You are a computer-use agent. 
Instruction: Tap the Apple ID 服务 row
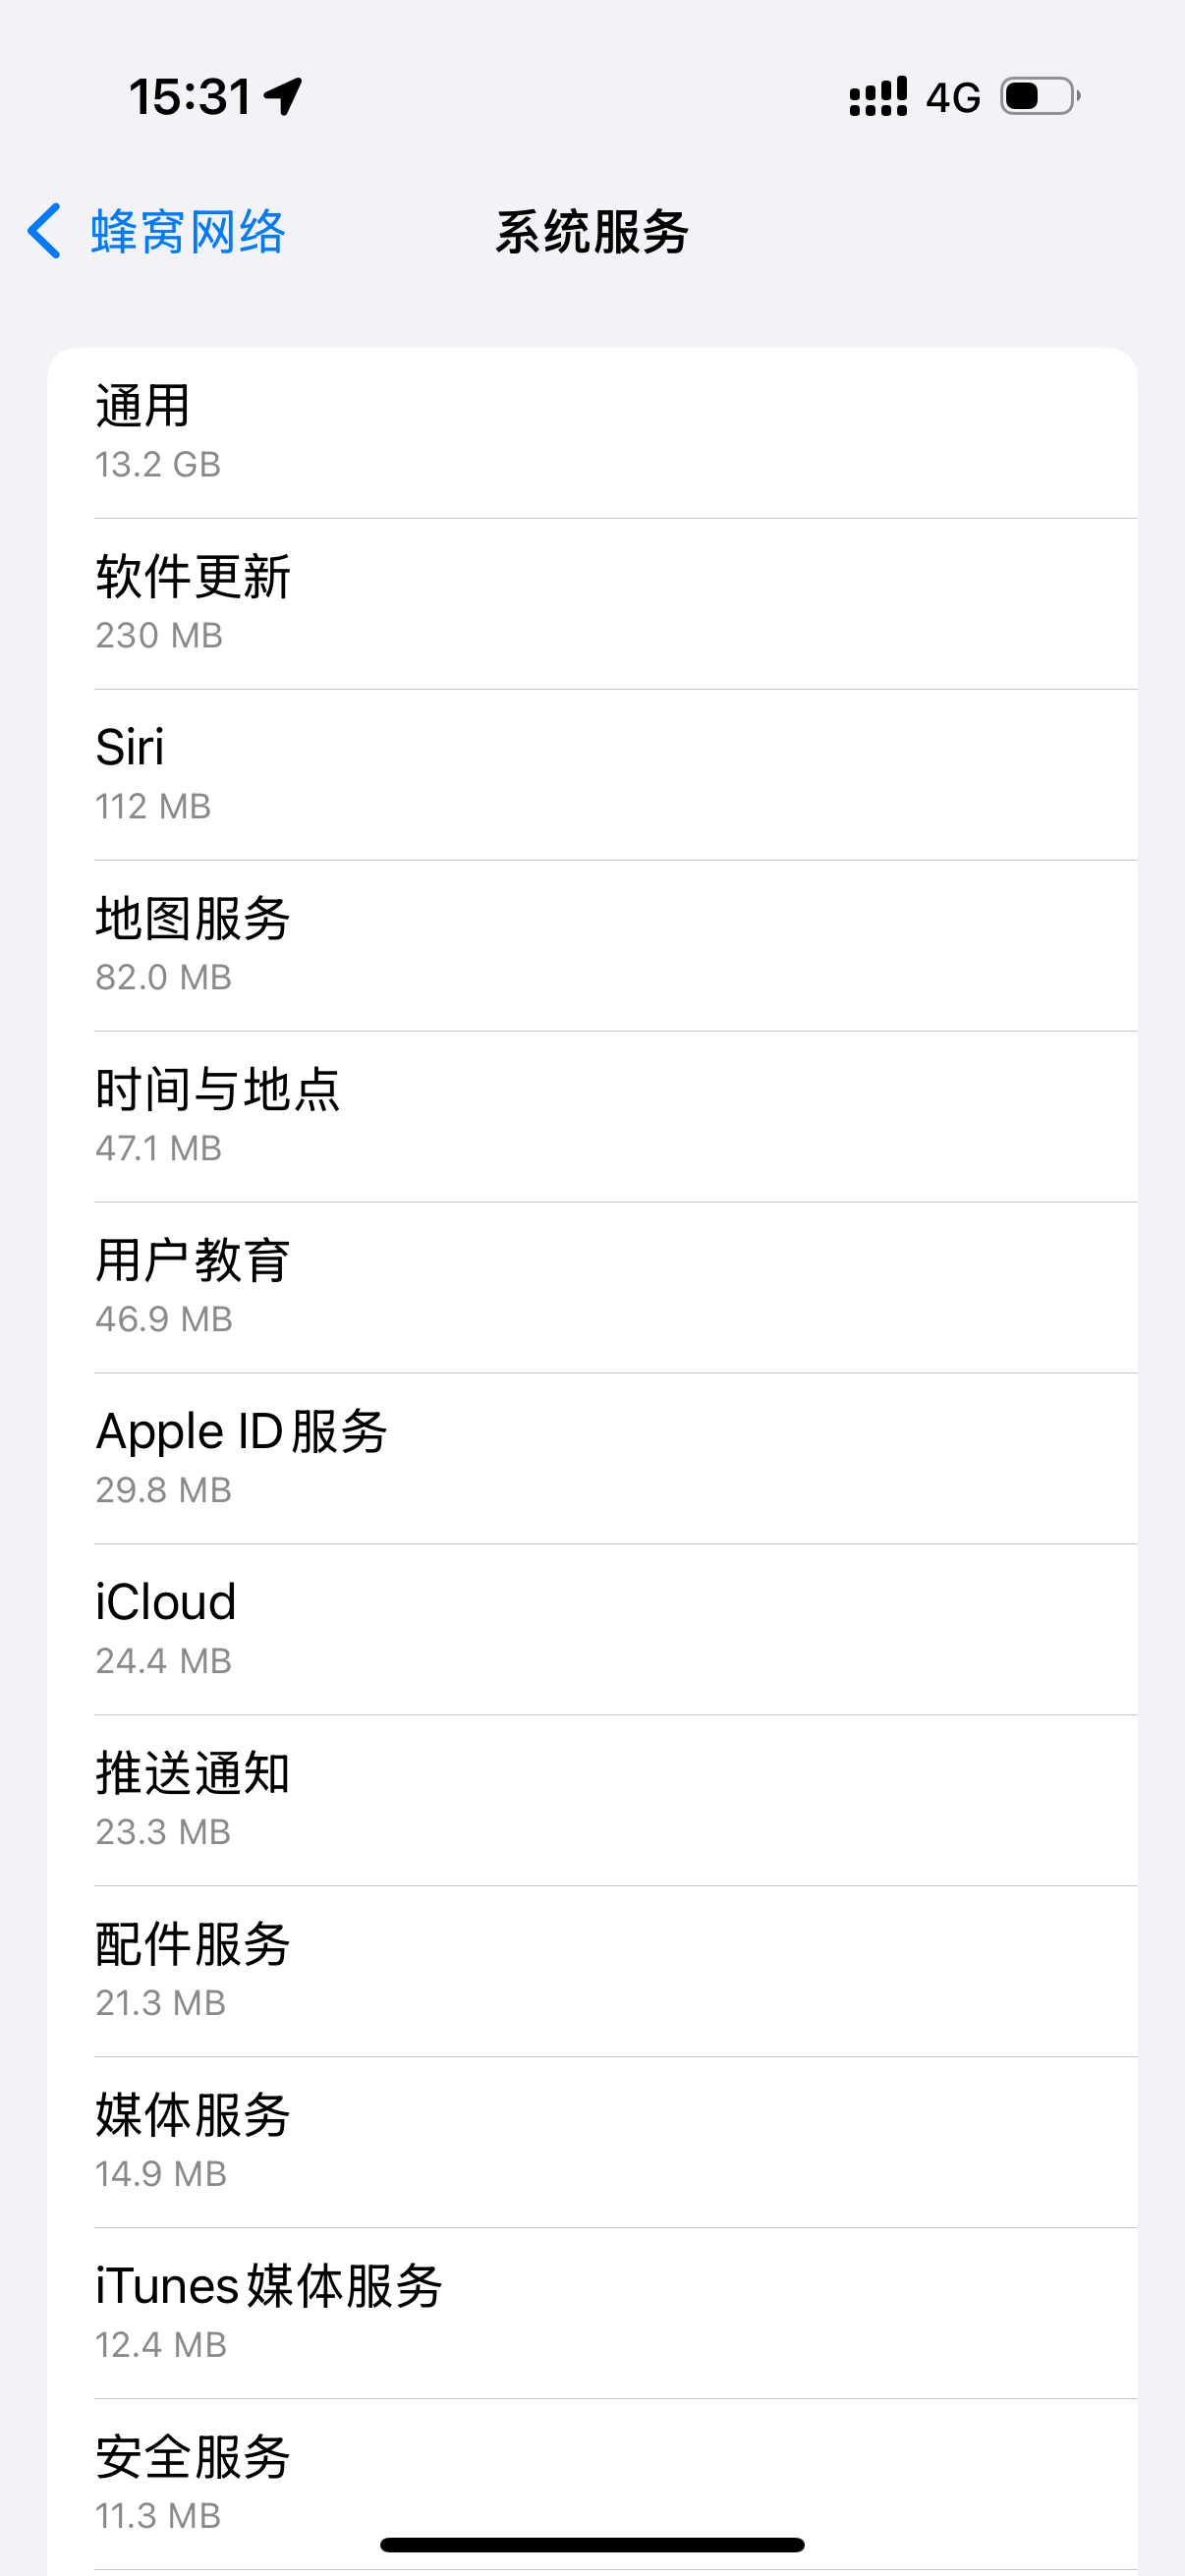coord(592,1459)
